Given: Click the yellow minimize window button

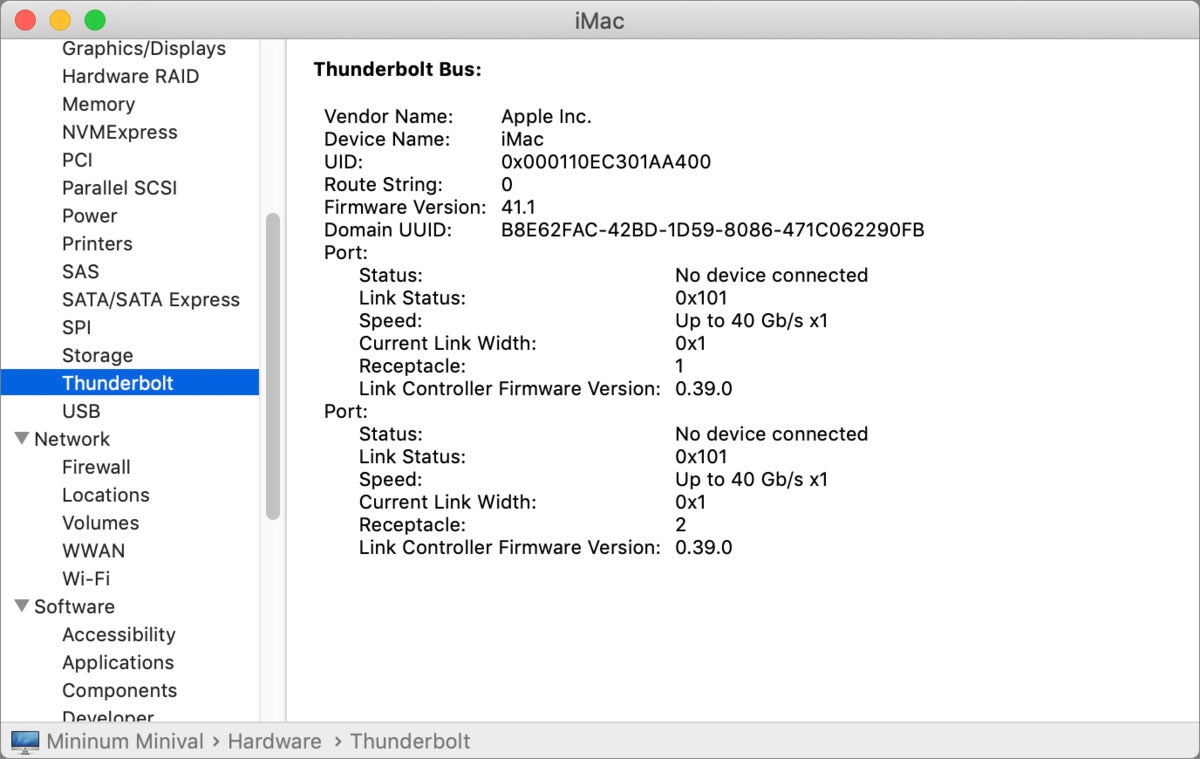Looking at the screenshot, I should click(x=60, y=20).
